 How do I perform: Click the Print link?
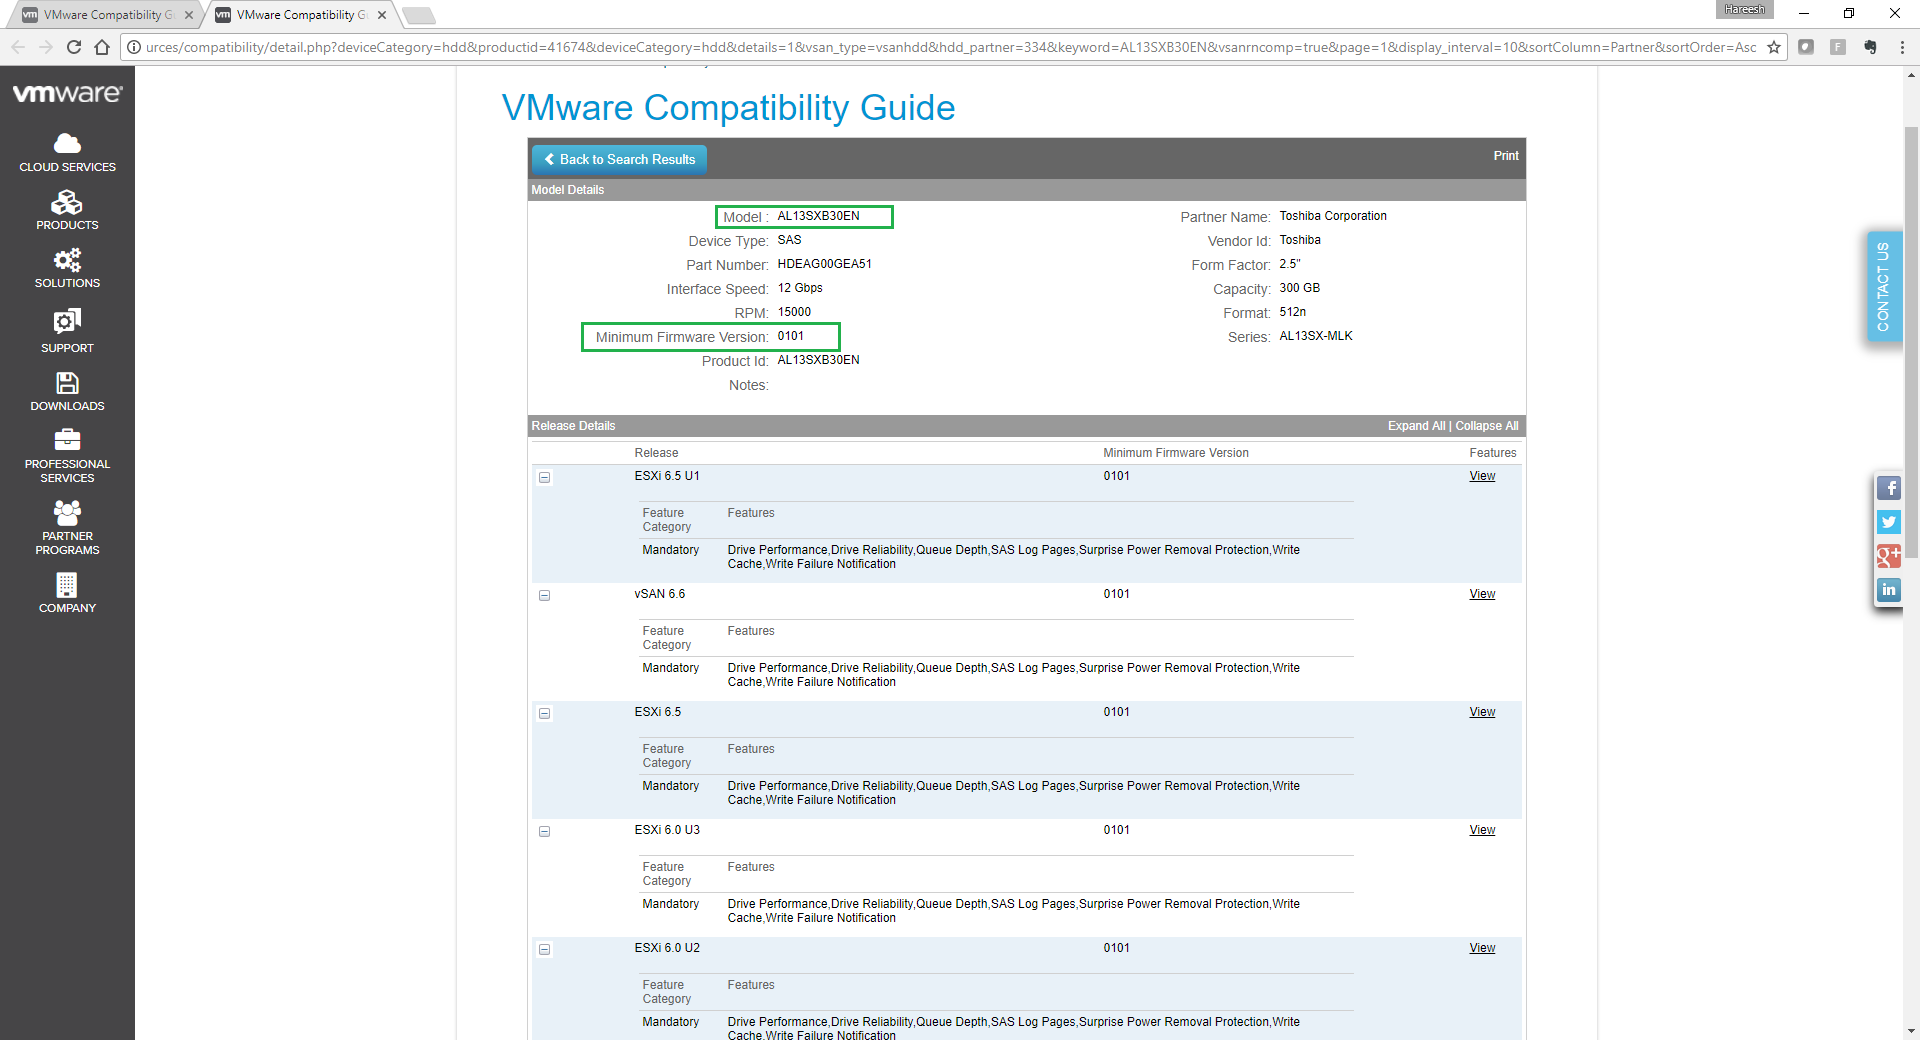[x=1505, y=156]
